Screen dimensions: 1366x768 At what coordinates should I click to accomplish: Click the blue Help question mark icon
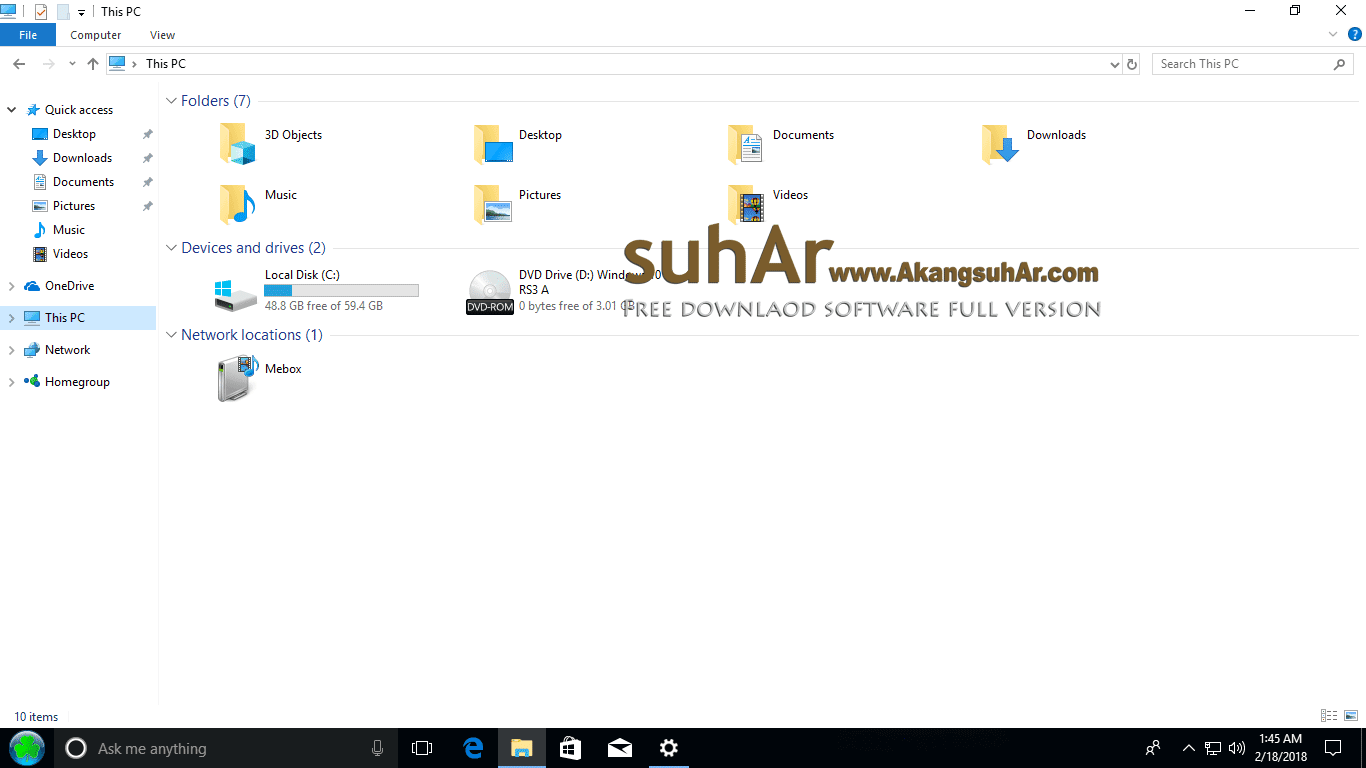(1355, 34)
